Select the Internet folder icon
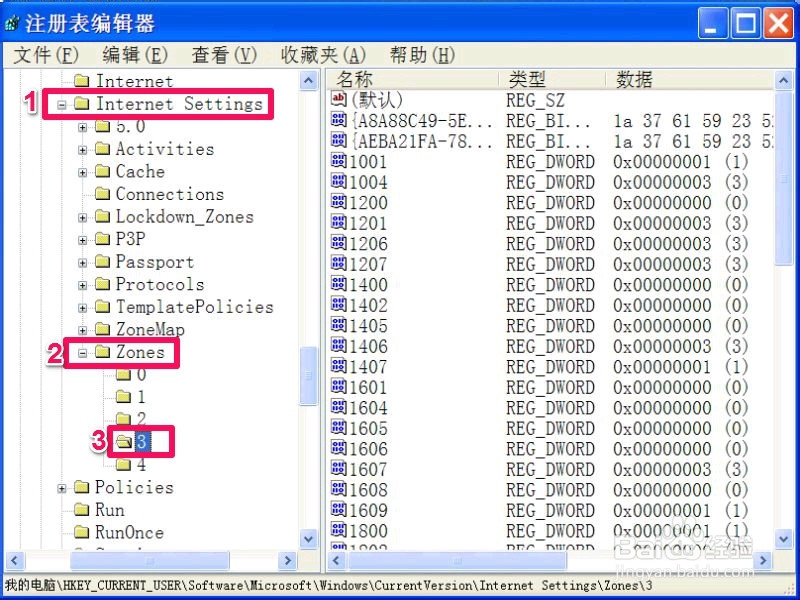This screenshot has width=800, height=600. 82,81
